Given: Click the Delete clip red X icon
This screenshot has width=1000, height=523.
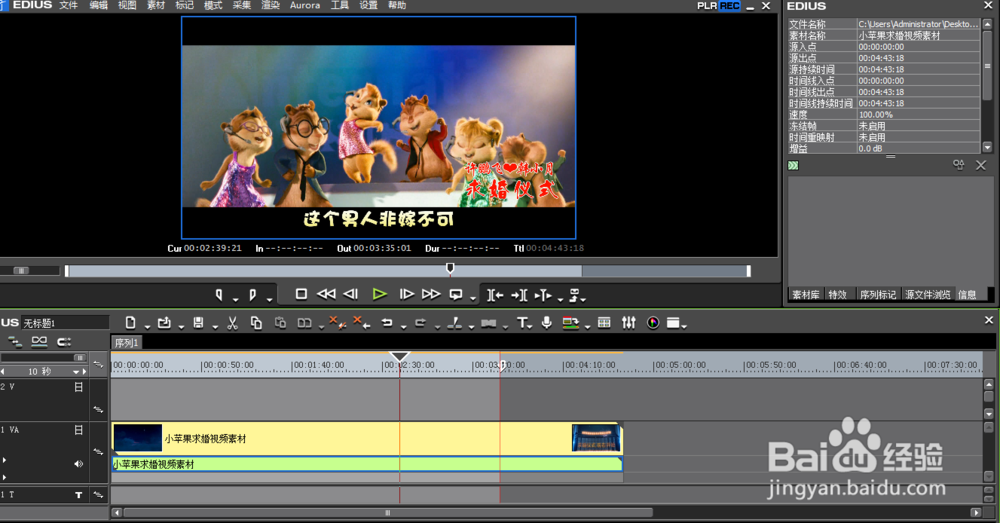Looking at the screenshot, I should point(337,323).
